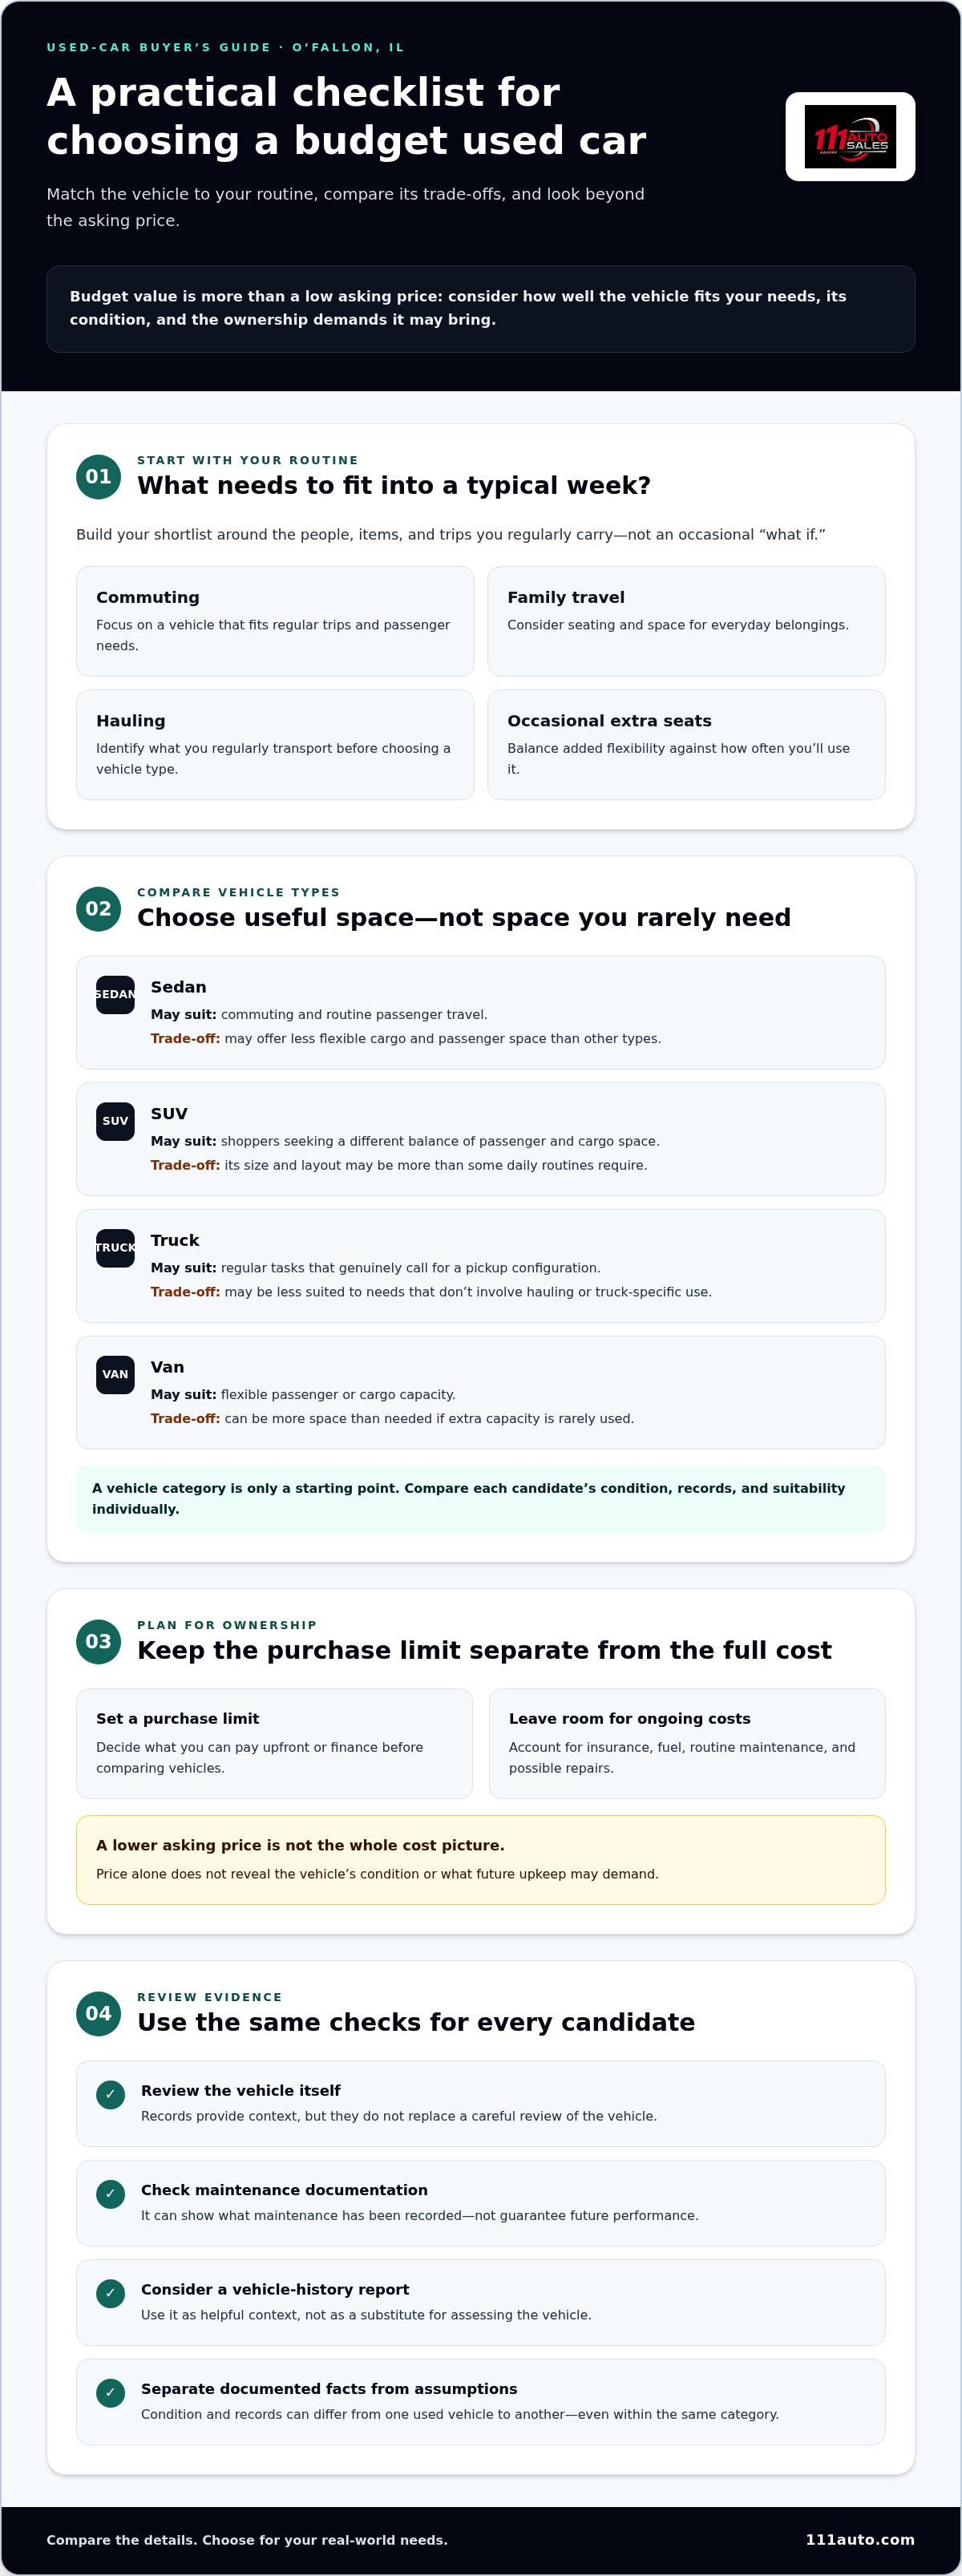
Task: Click the TRUCK badge icon
Action: click(x=115, y=1248)
